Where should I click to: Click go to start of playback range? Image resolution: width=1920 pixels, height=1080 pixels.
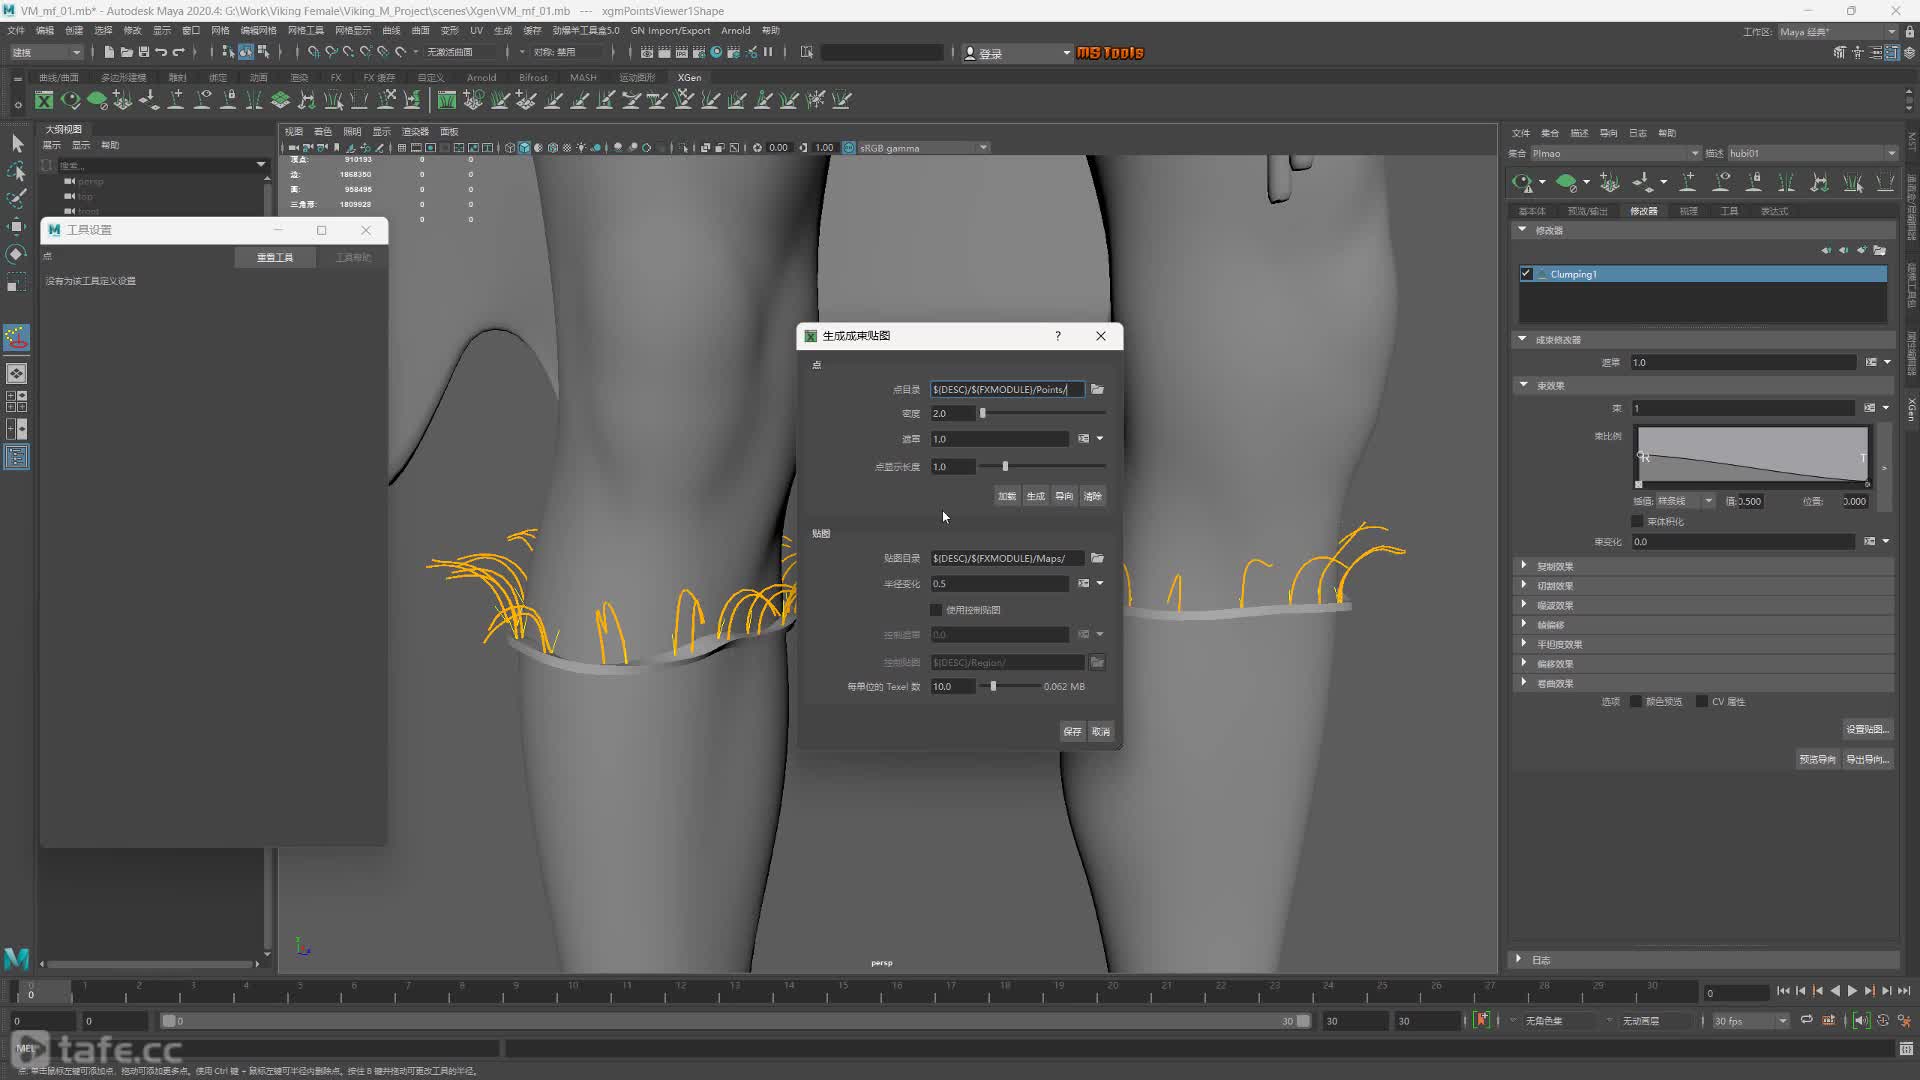(x=1783, y=991)
